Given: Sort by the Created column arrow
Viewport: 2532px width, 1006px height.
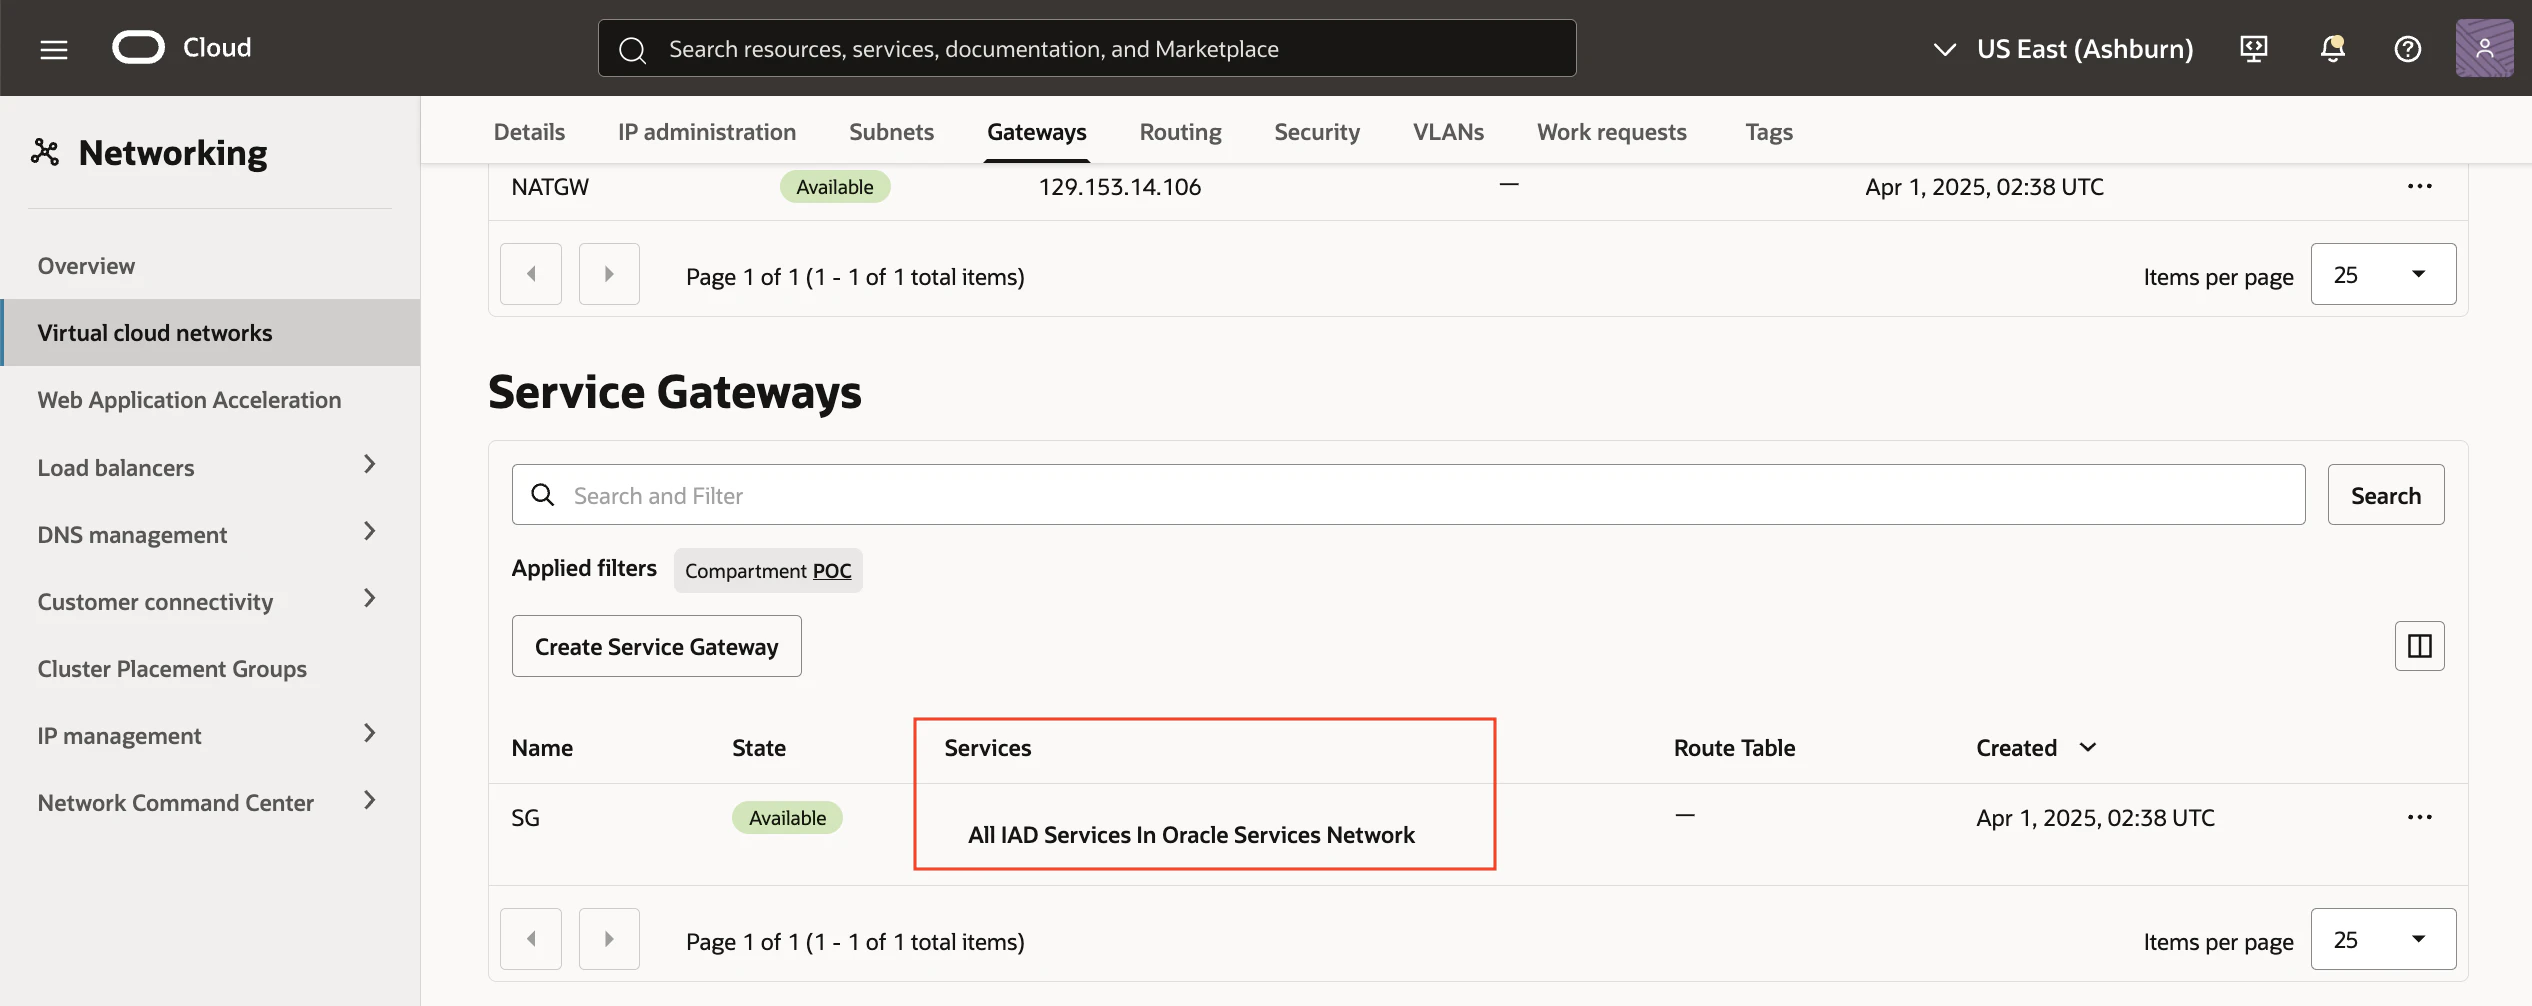Looking at the screenshot, I should coord(2088,747).
